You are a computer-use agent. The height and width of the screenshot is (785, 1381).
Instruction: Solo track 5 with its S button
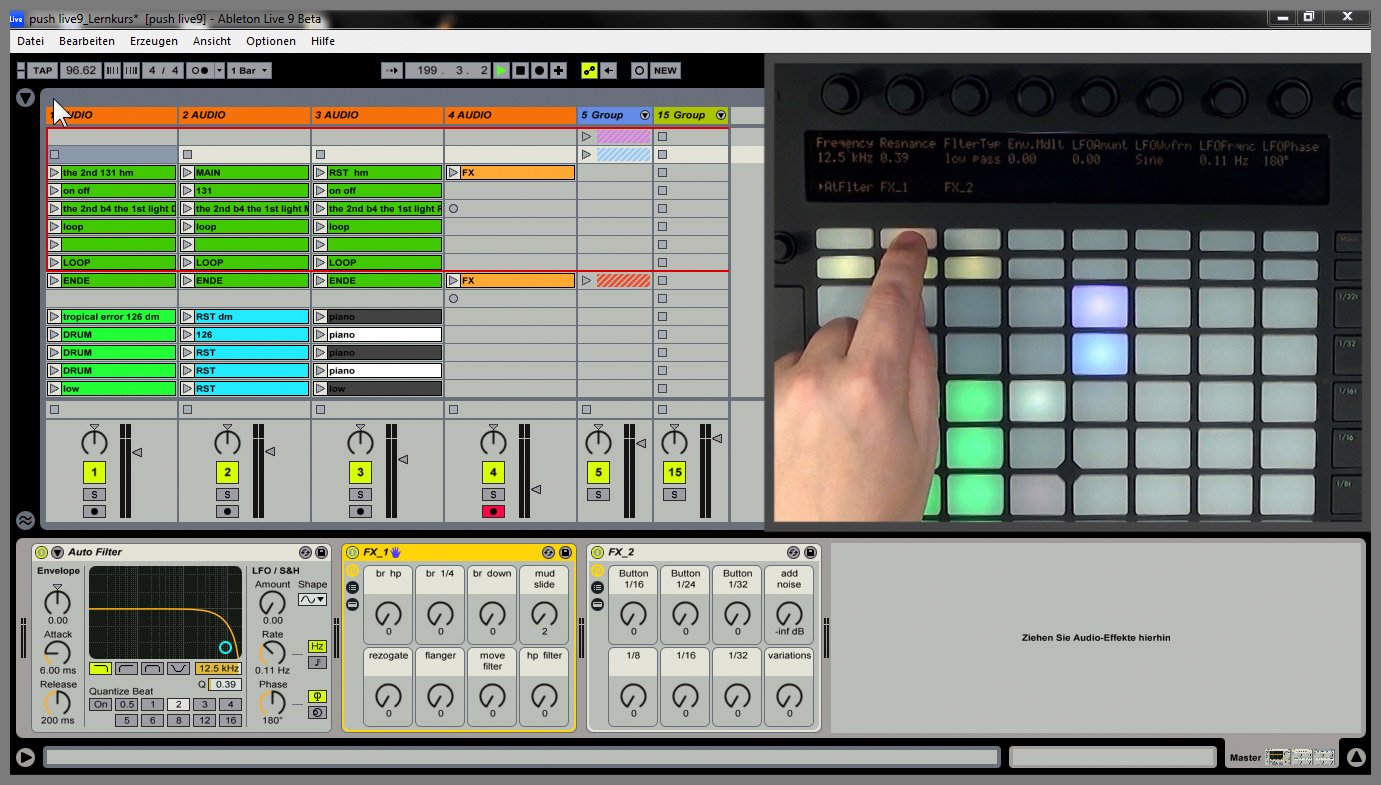(598, 495)
